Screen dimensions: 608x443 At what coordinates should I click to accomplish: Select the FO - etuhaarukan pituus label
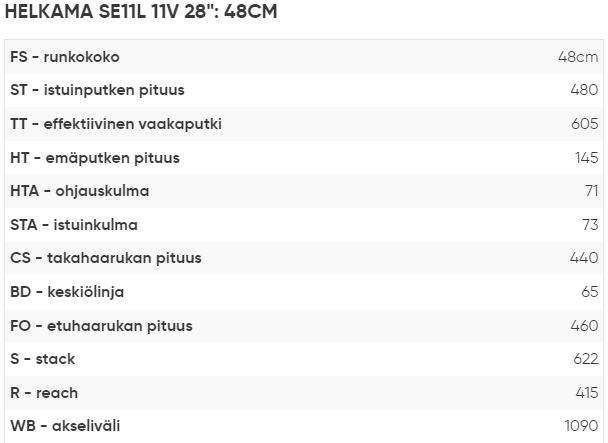pos(101,326)
